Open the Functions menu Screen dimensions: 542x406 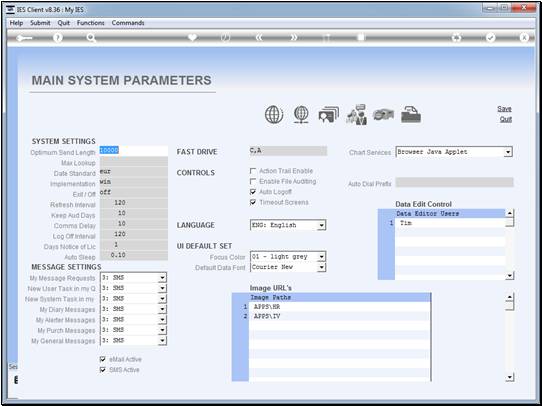[91, 23]
